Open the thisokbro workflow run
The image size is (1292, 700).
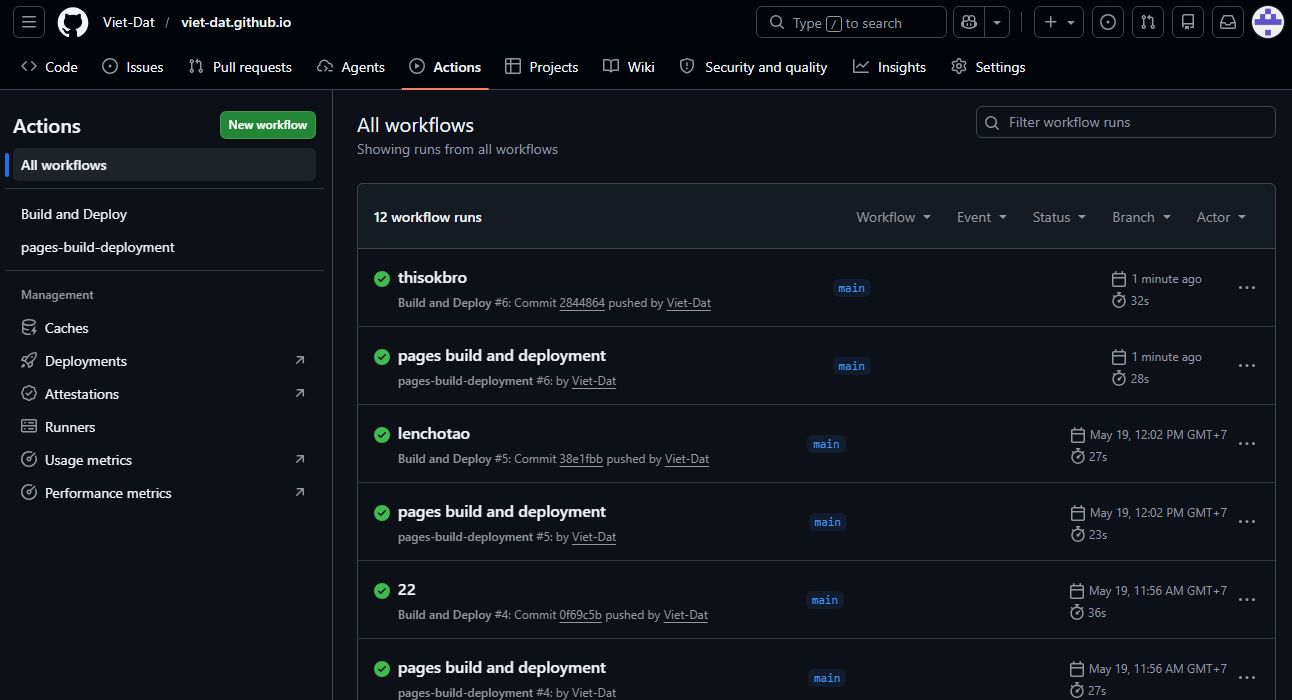[432, 277]
